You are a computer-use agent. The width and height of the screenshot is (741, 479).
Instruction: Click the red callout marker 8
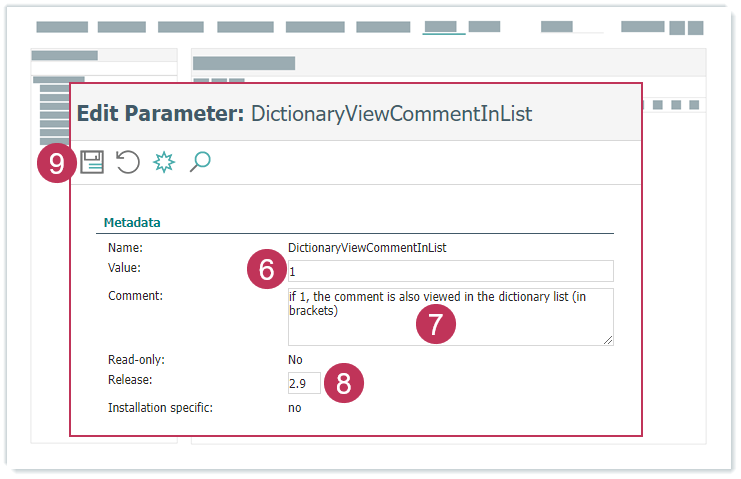coord(344,384)
